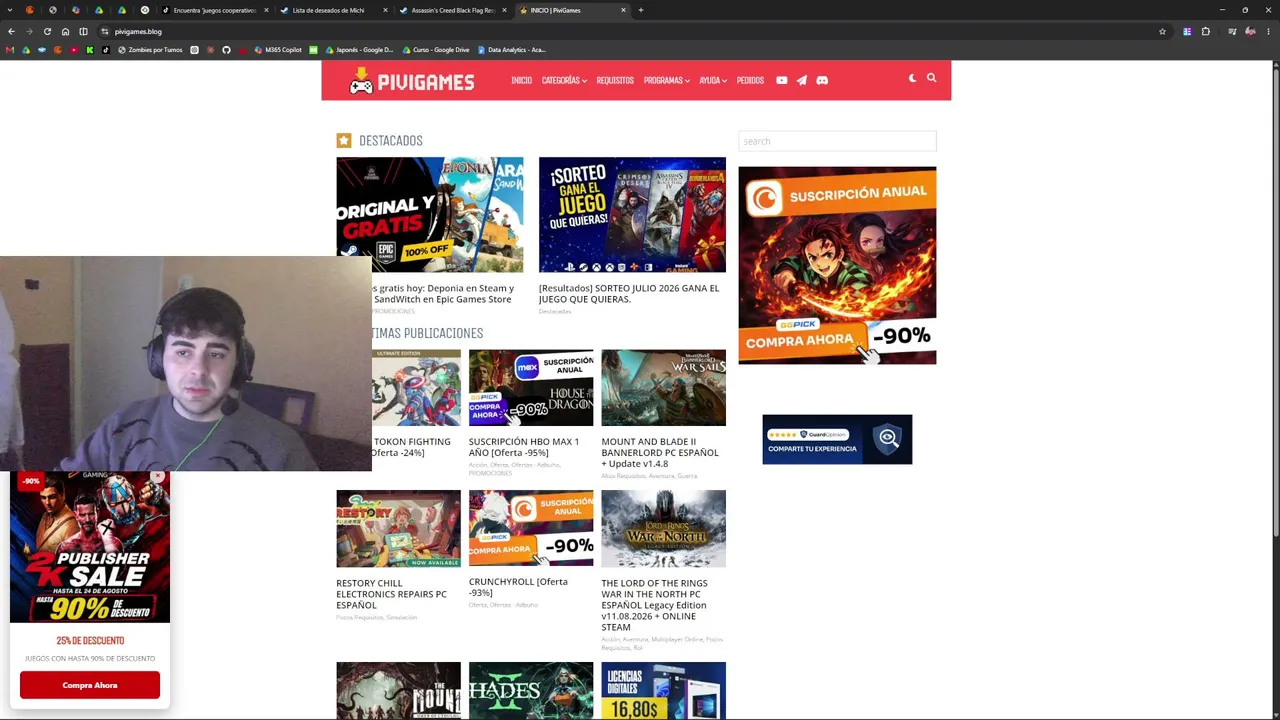Open the Hades II thumbnail
1280x720 pixels.
pos(531,690)
